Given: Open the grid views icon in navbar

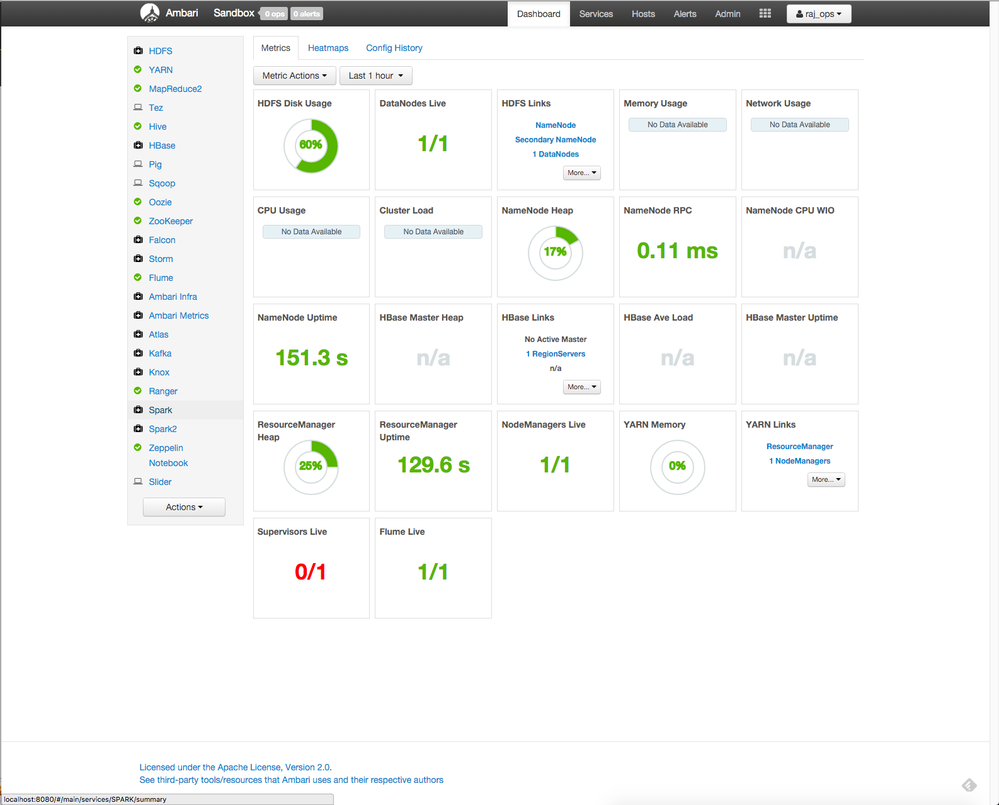Looking at the screenshot, I should (765, 14).
